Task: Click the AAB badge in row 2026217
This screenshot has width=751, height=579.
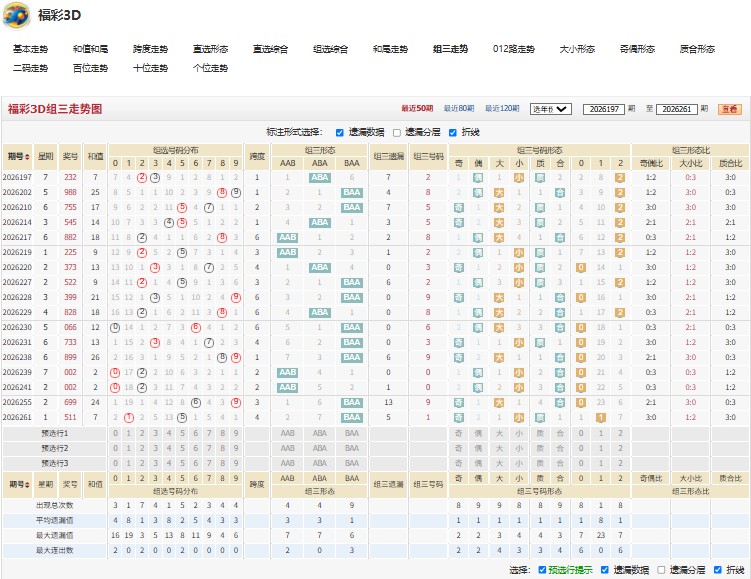Action: coord(287,237)
